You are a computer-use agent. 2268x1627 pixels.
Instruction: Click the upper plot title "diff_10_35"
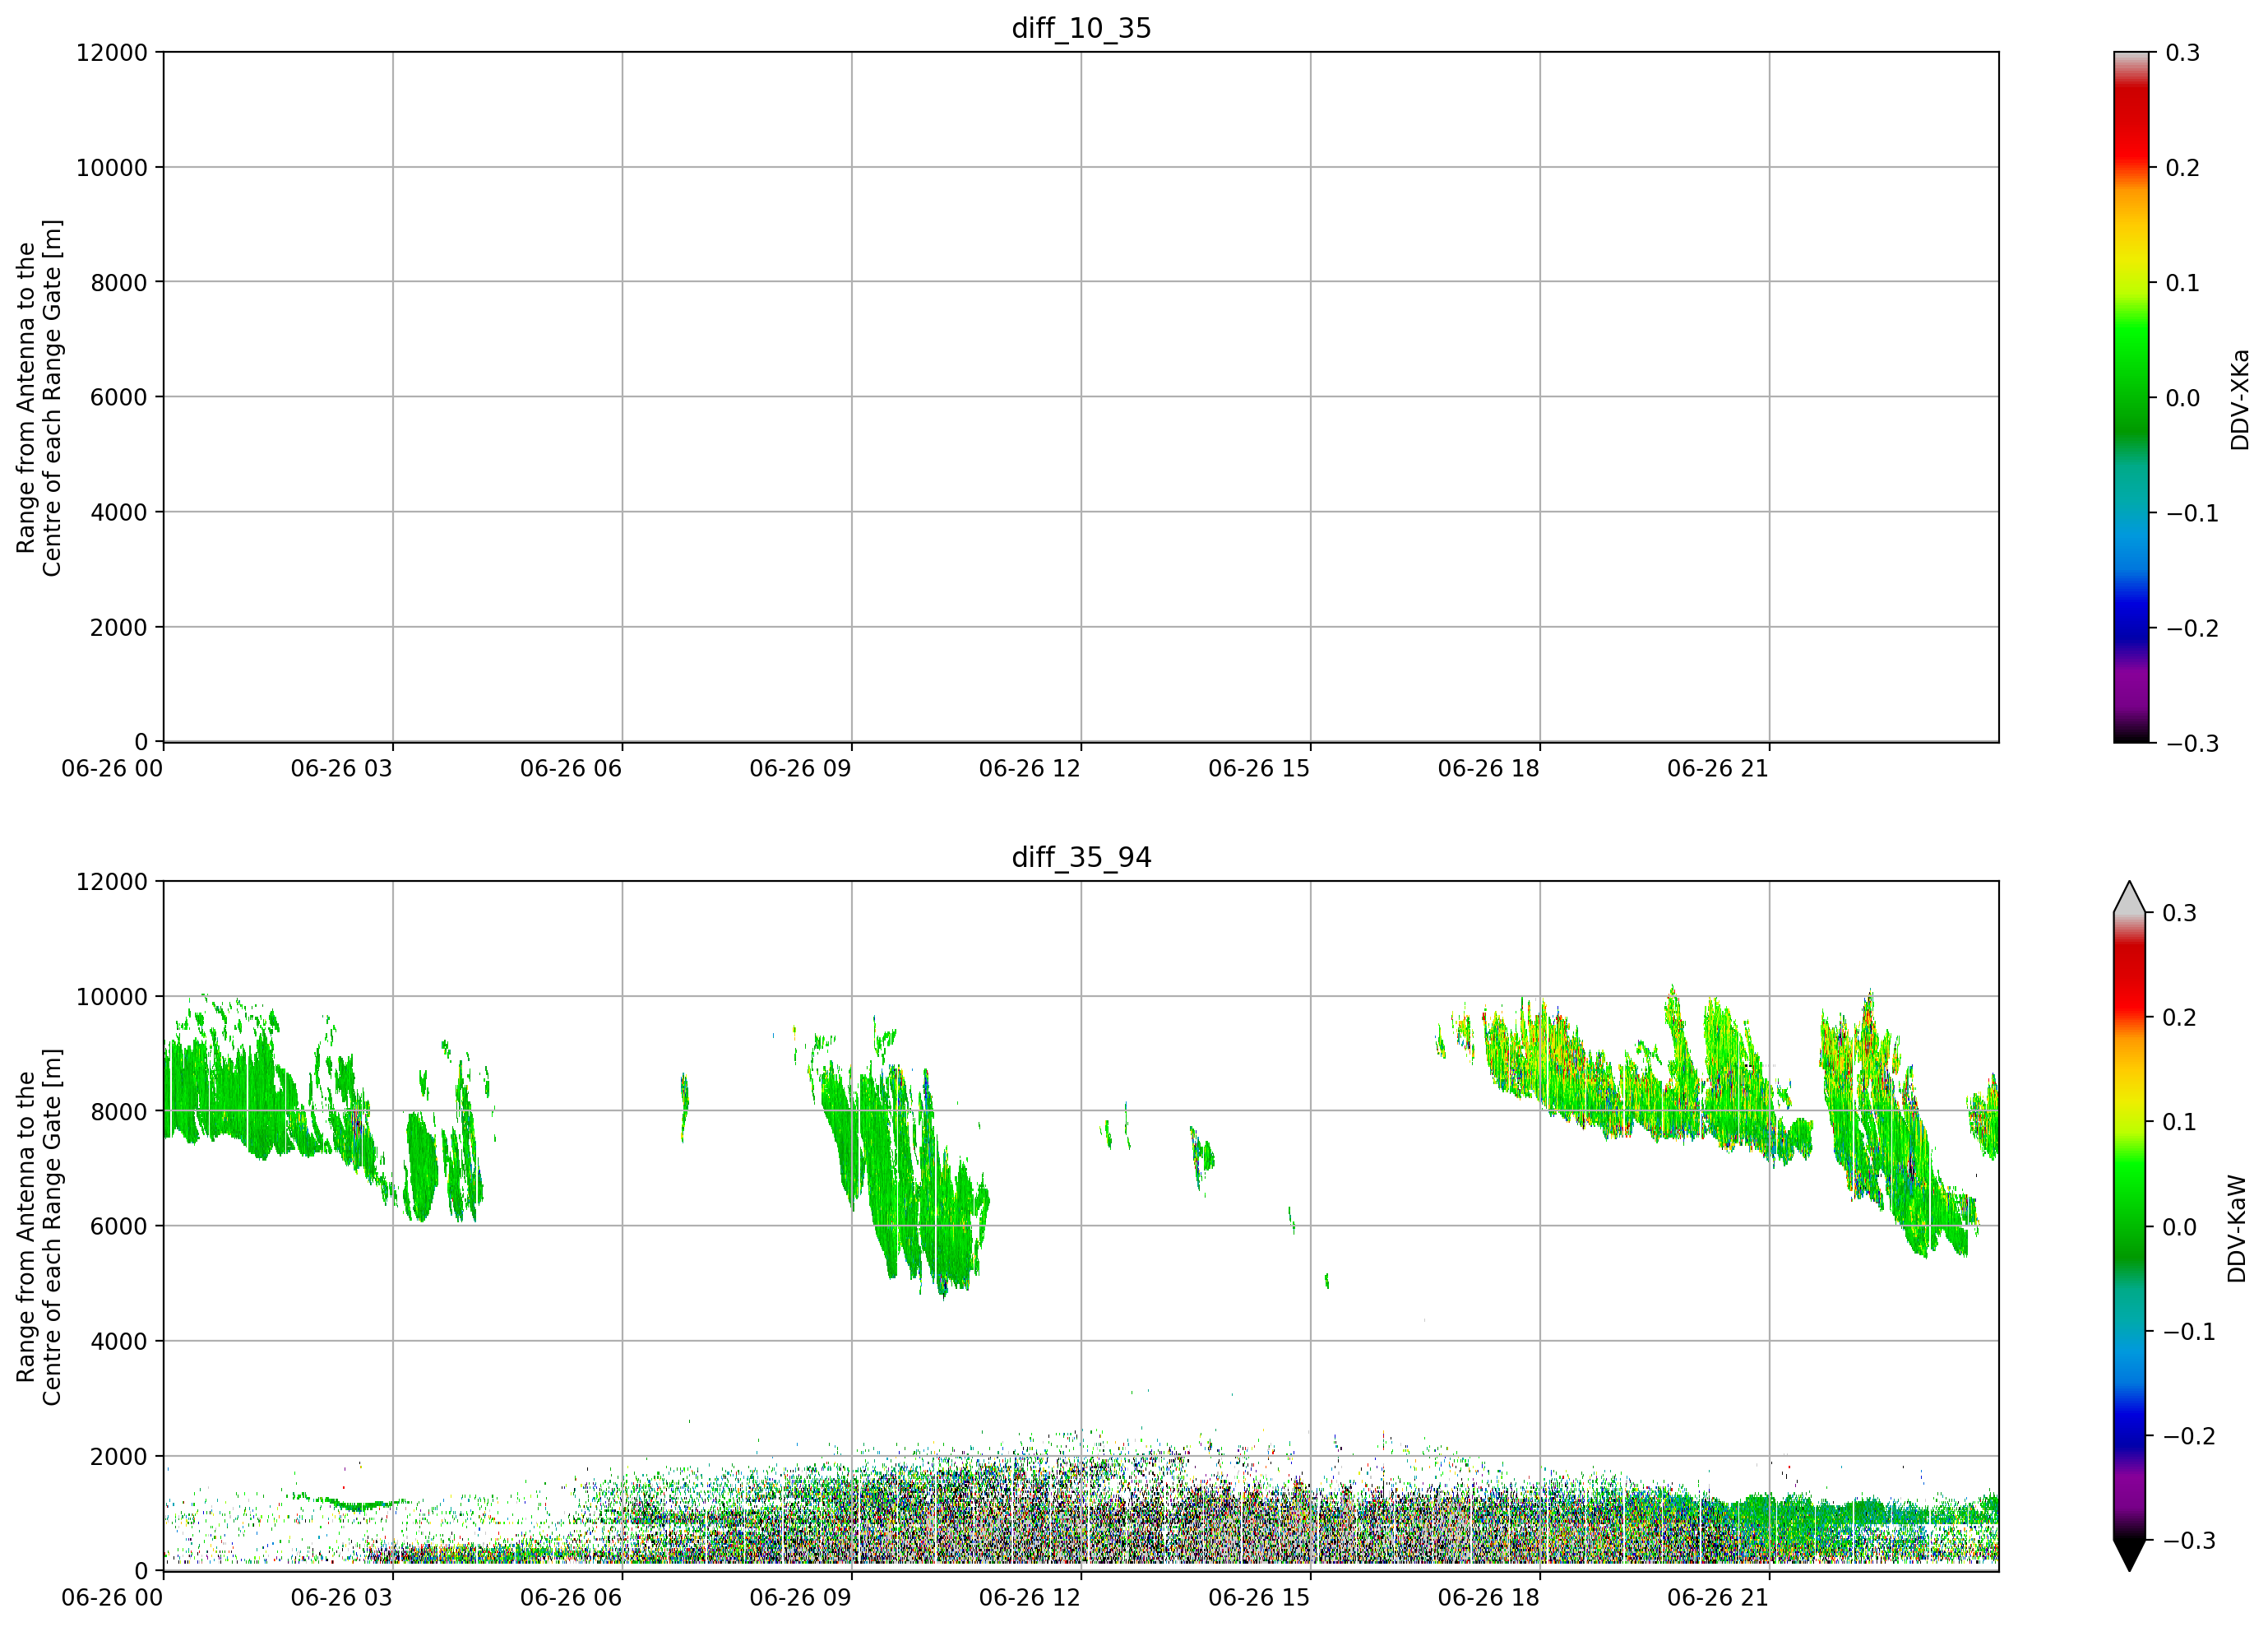click(1081, 28)
